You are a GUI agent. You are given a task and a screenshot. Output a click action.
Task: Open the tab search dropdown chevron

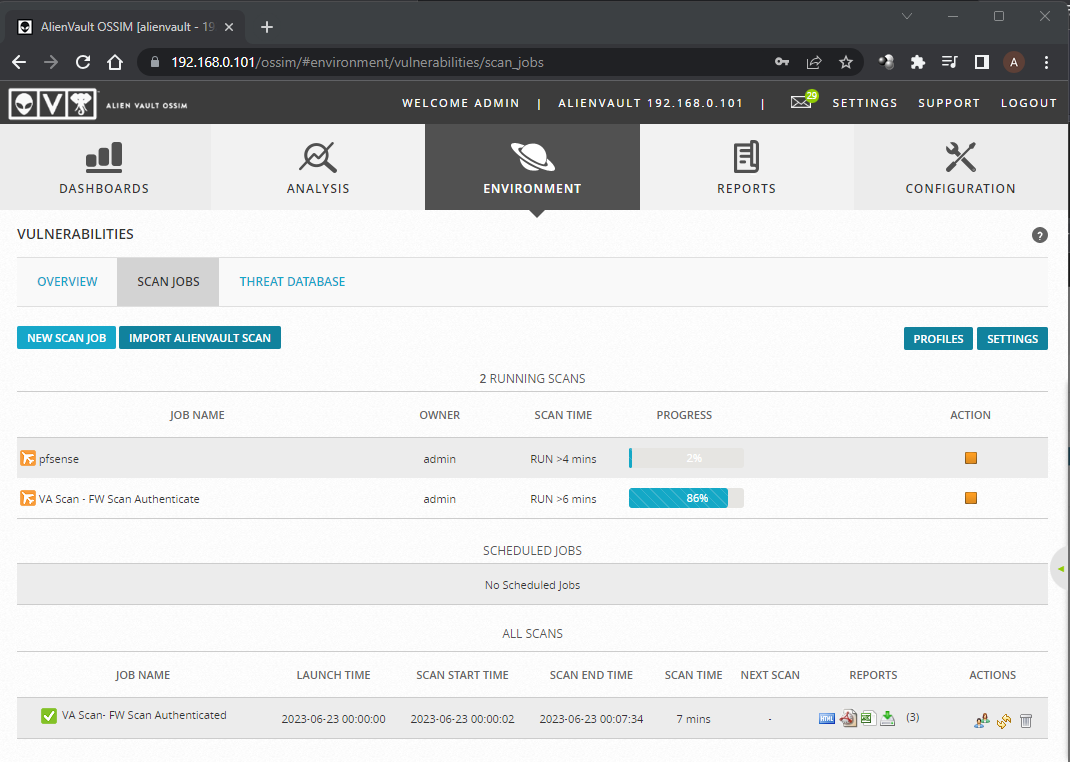click(906, 16)
